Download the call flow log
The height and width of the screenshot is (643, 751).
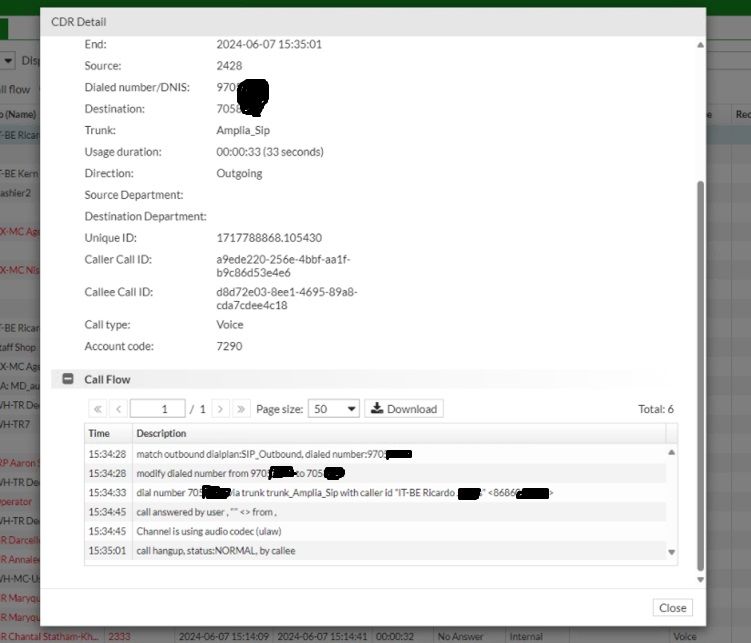404,409
